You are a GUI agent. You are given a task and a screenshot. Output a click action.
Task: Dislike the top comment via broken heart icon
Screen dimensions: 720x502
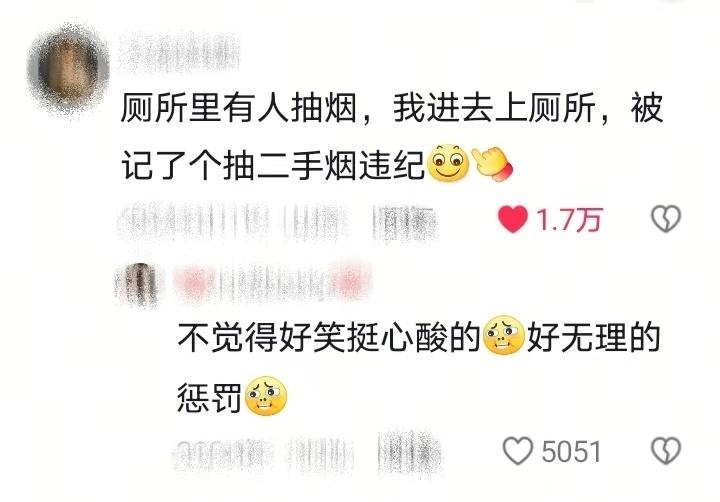click(666, 219)
